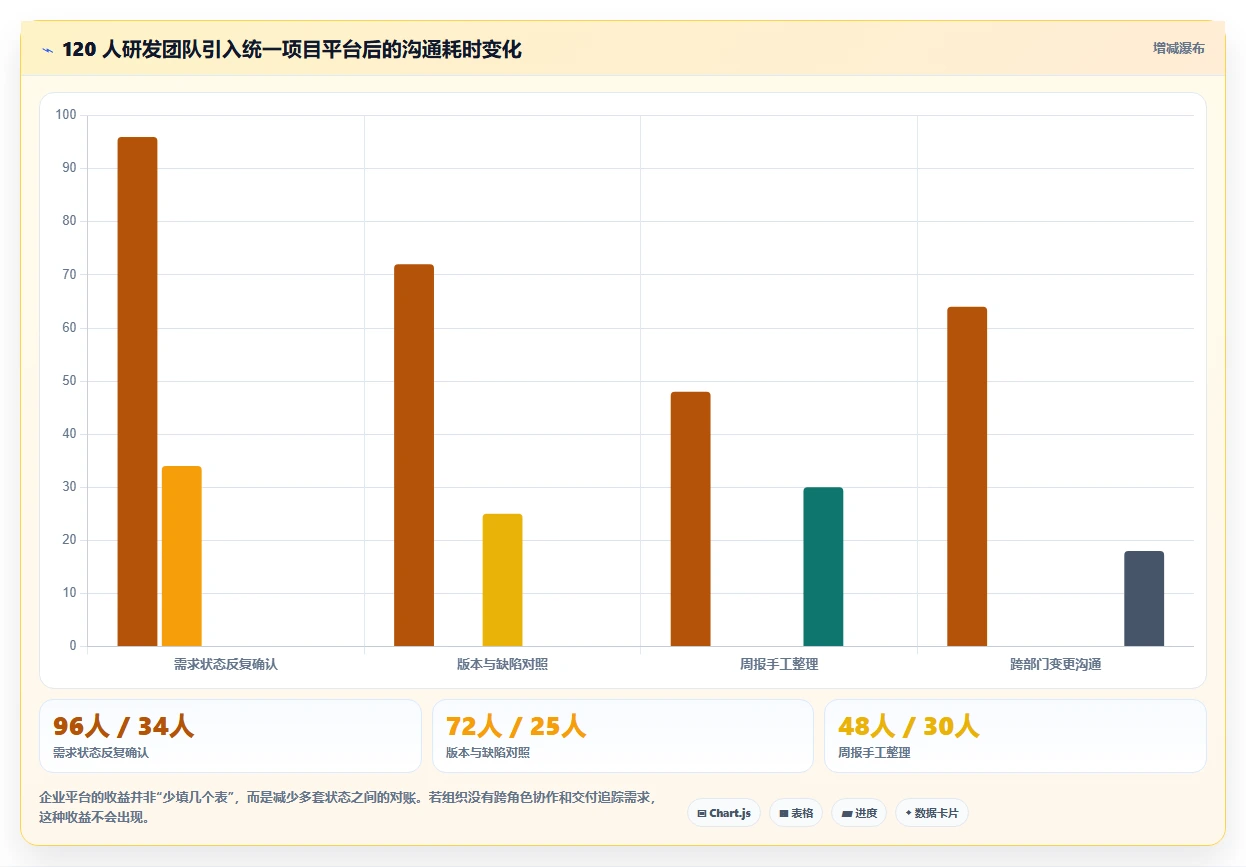The width and height of the screenshot is (1246, 867).
Task: Click the 增减瀑布 label in the header
Action: pos(1178,48)
